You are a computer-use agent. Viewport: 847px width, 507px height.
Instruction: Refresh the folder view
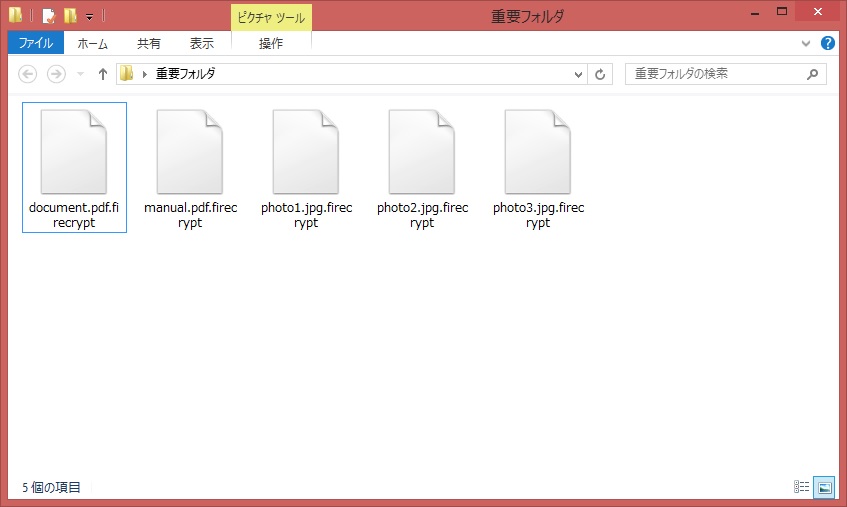click(x=600, y=75)
